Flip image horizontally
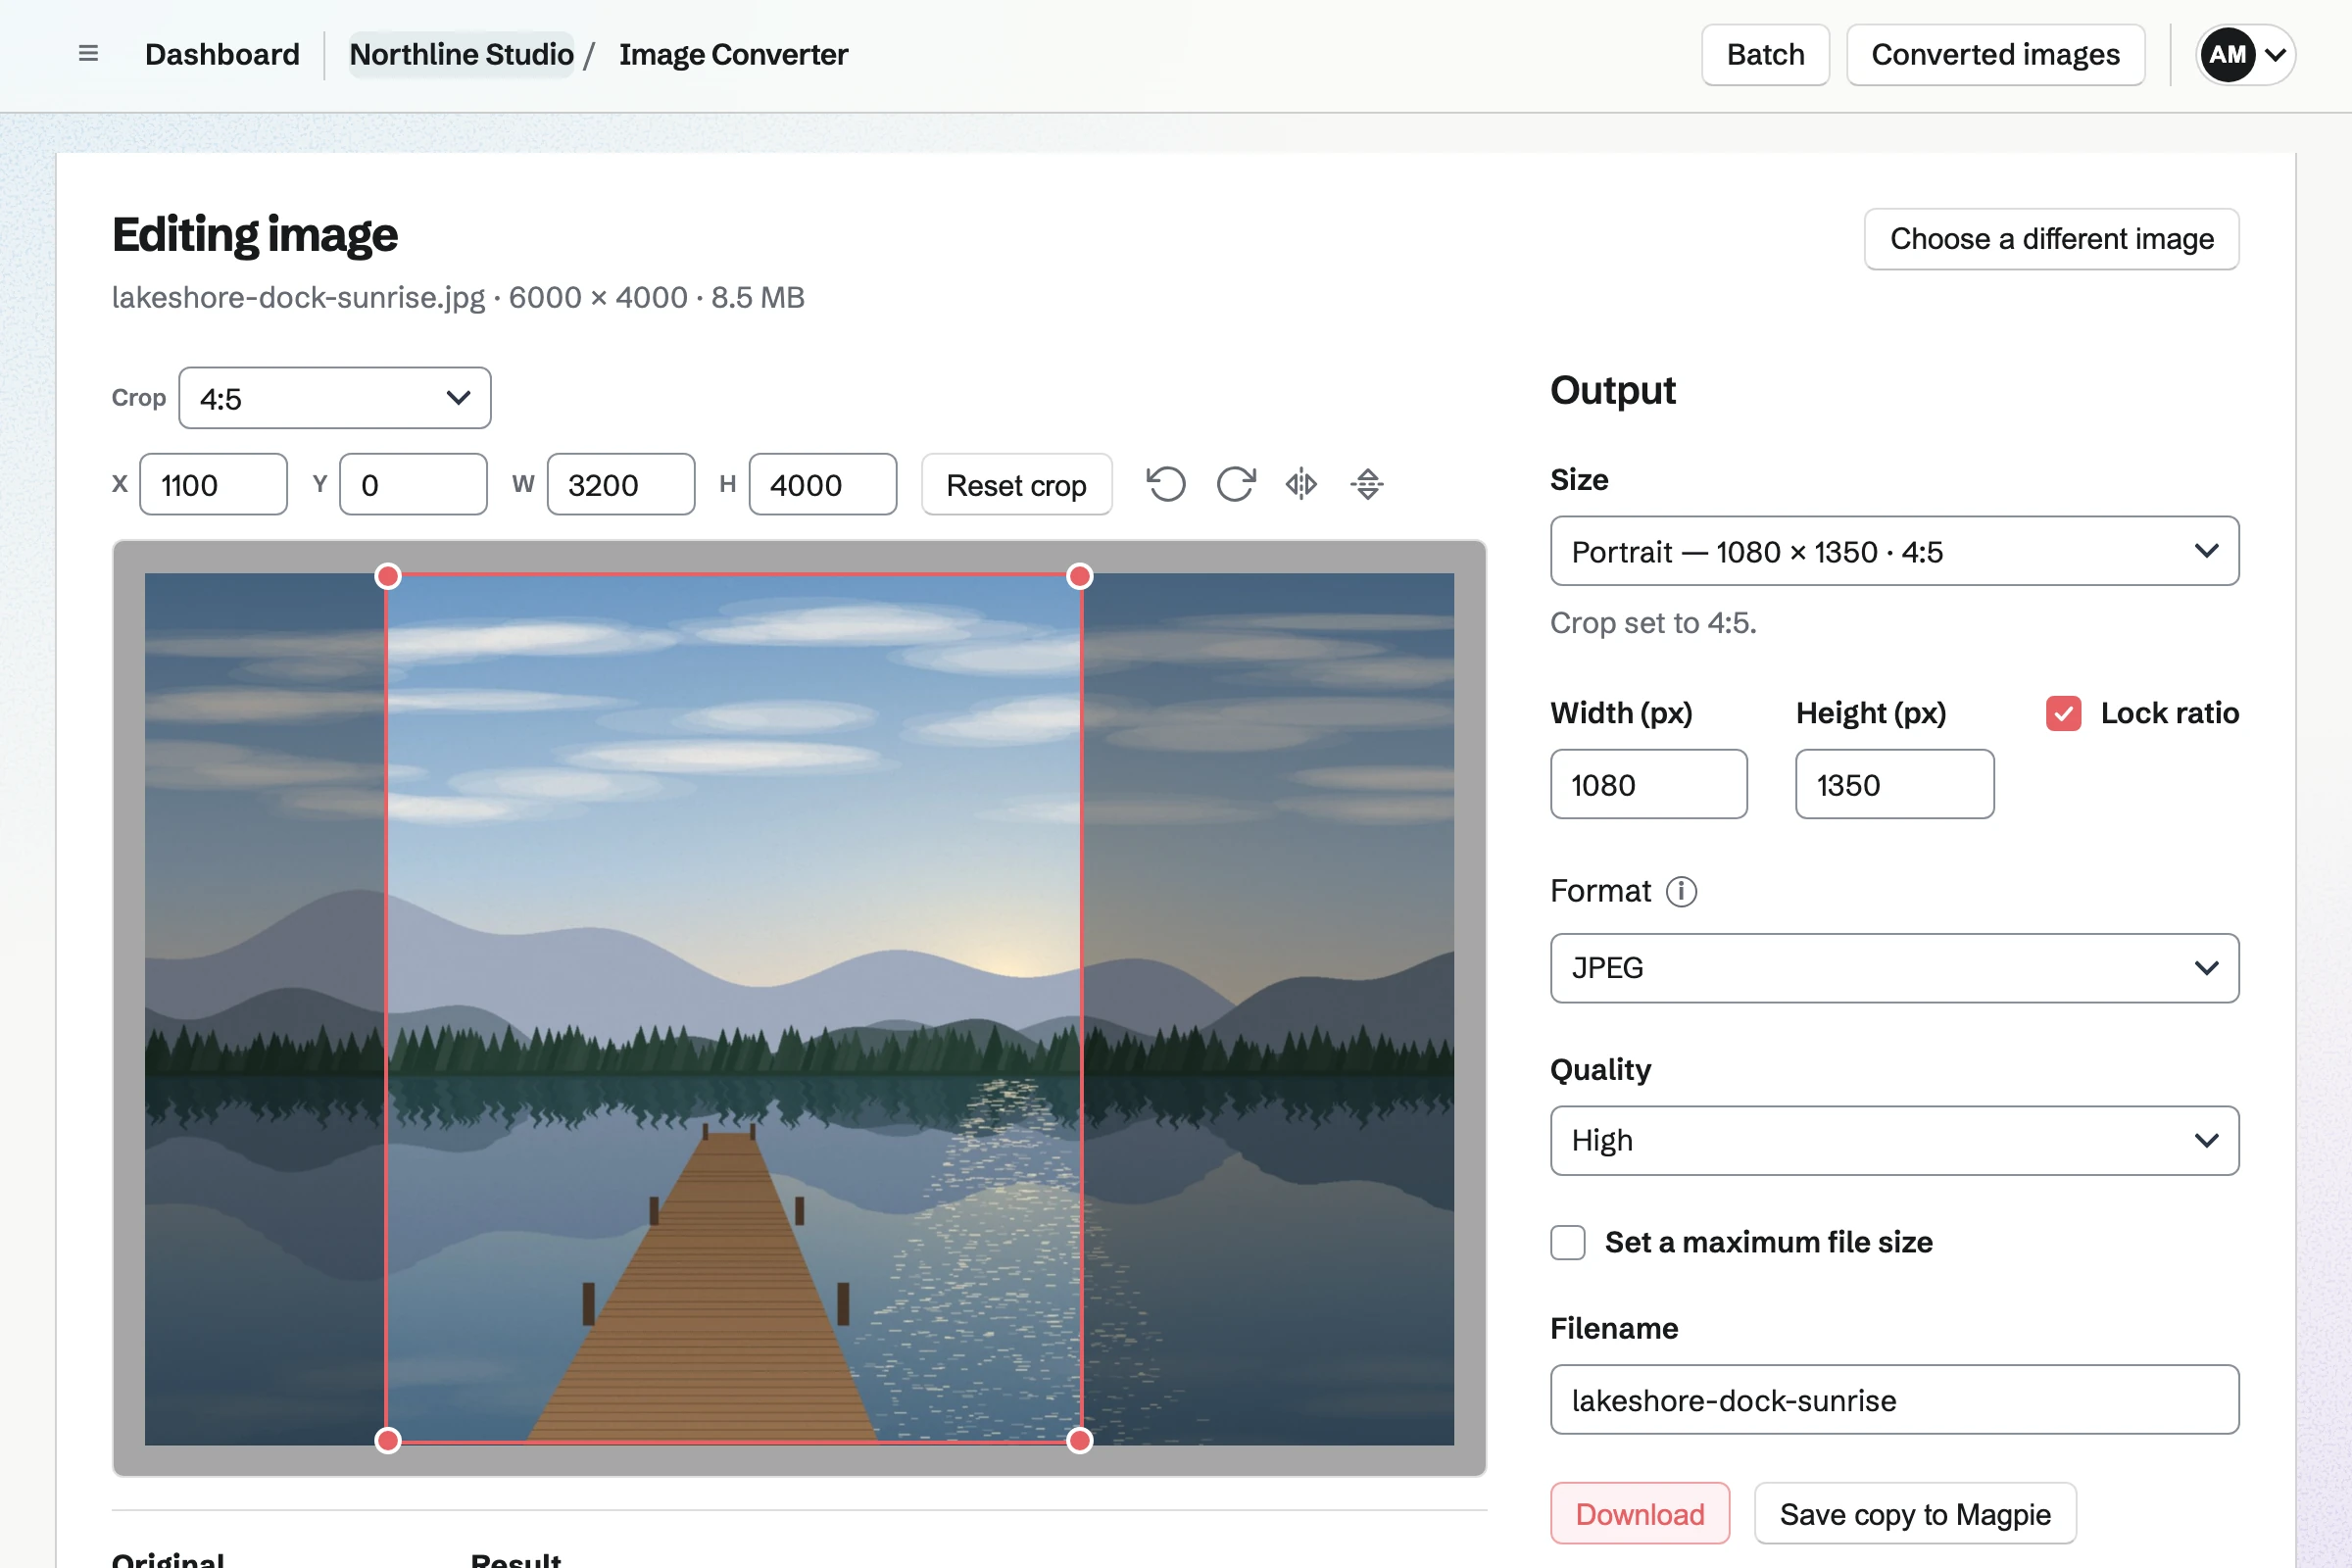The image size is (2352, 1568). [1301, 485]
